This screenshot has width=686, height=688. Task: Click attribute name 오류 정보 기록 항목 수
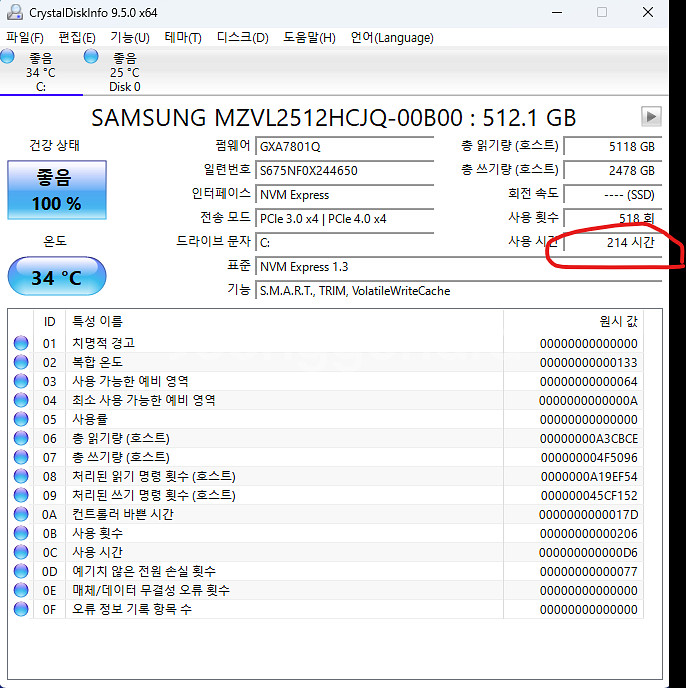pyautogui.click(x=132, y=609)
